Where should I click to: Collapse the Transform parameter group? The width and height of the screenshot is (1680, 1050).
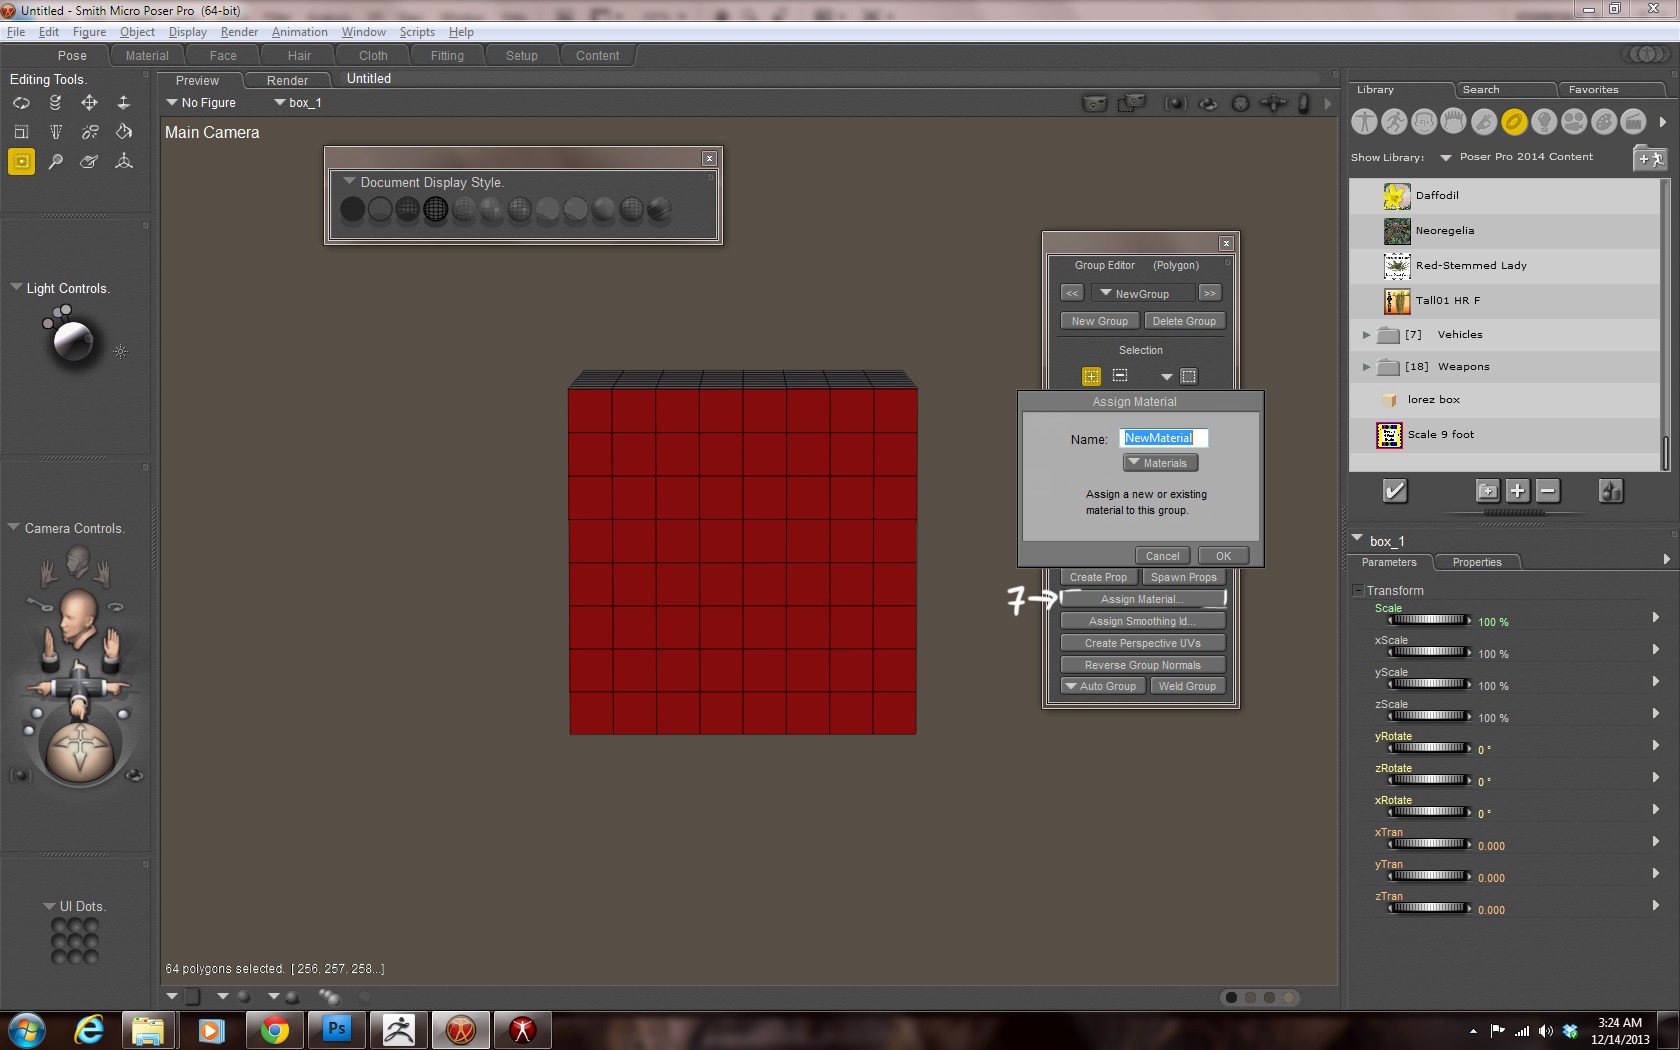pos(1358,591)
